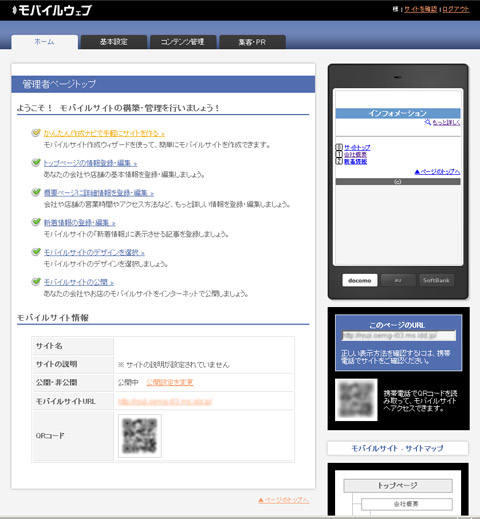Screen dimensions: 480x519
Task: Click the magnifier icon near もっと詳しく
Action: (x=427, y=122)
